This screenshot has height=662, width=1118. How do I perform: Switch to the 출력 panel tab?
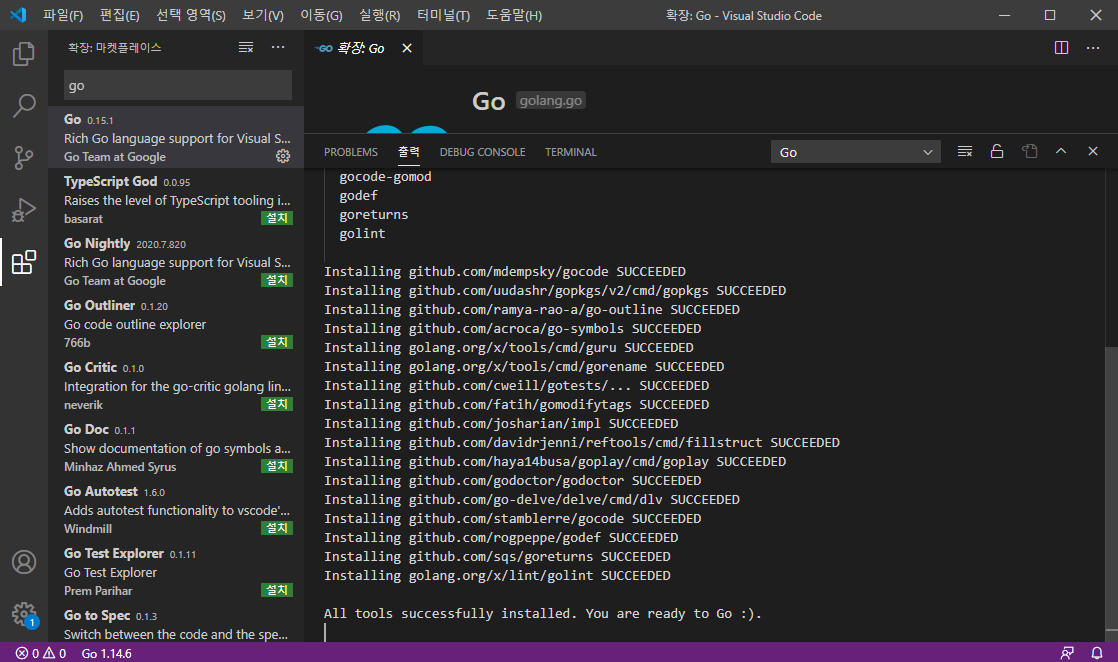pos(409,152)
